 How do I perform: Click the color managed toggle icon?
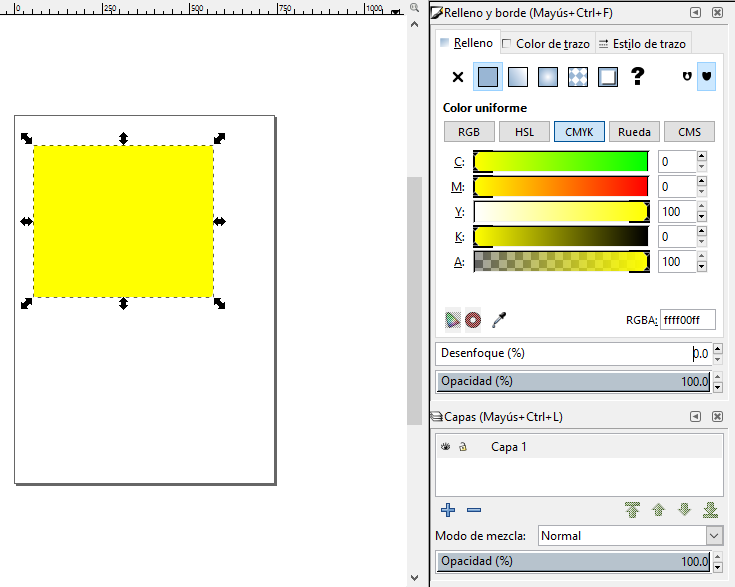pyautogui.click(x=452, y=320)
